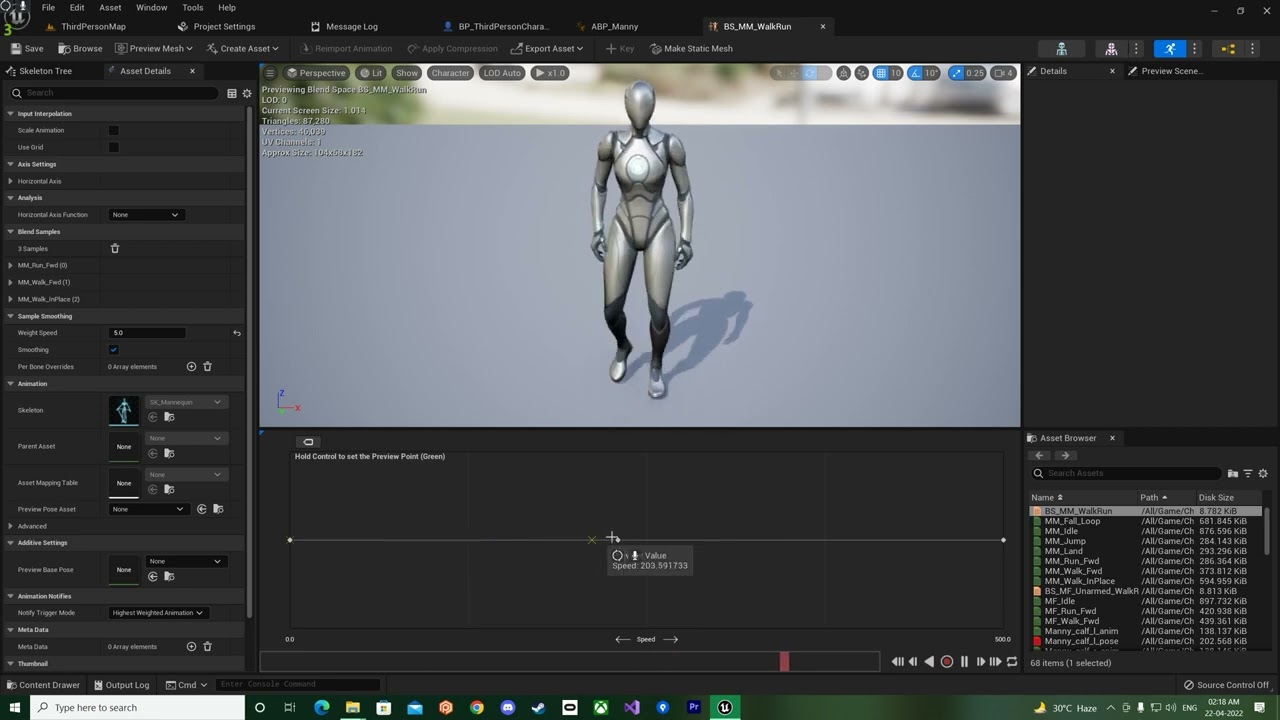This screenshot has height=720, width=1280.
Task: Step forward one frame
Action: coord(980,662)
